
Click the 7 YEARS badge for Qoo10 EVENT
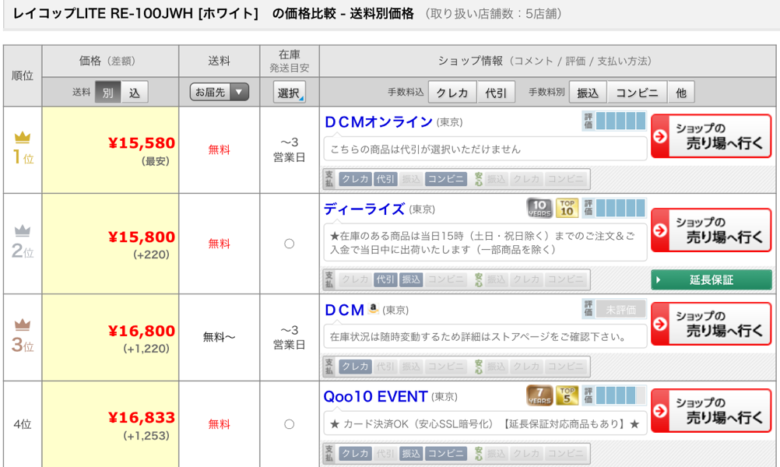click(x=540, y=395)
